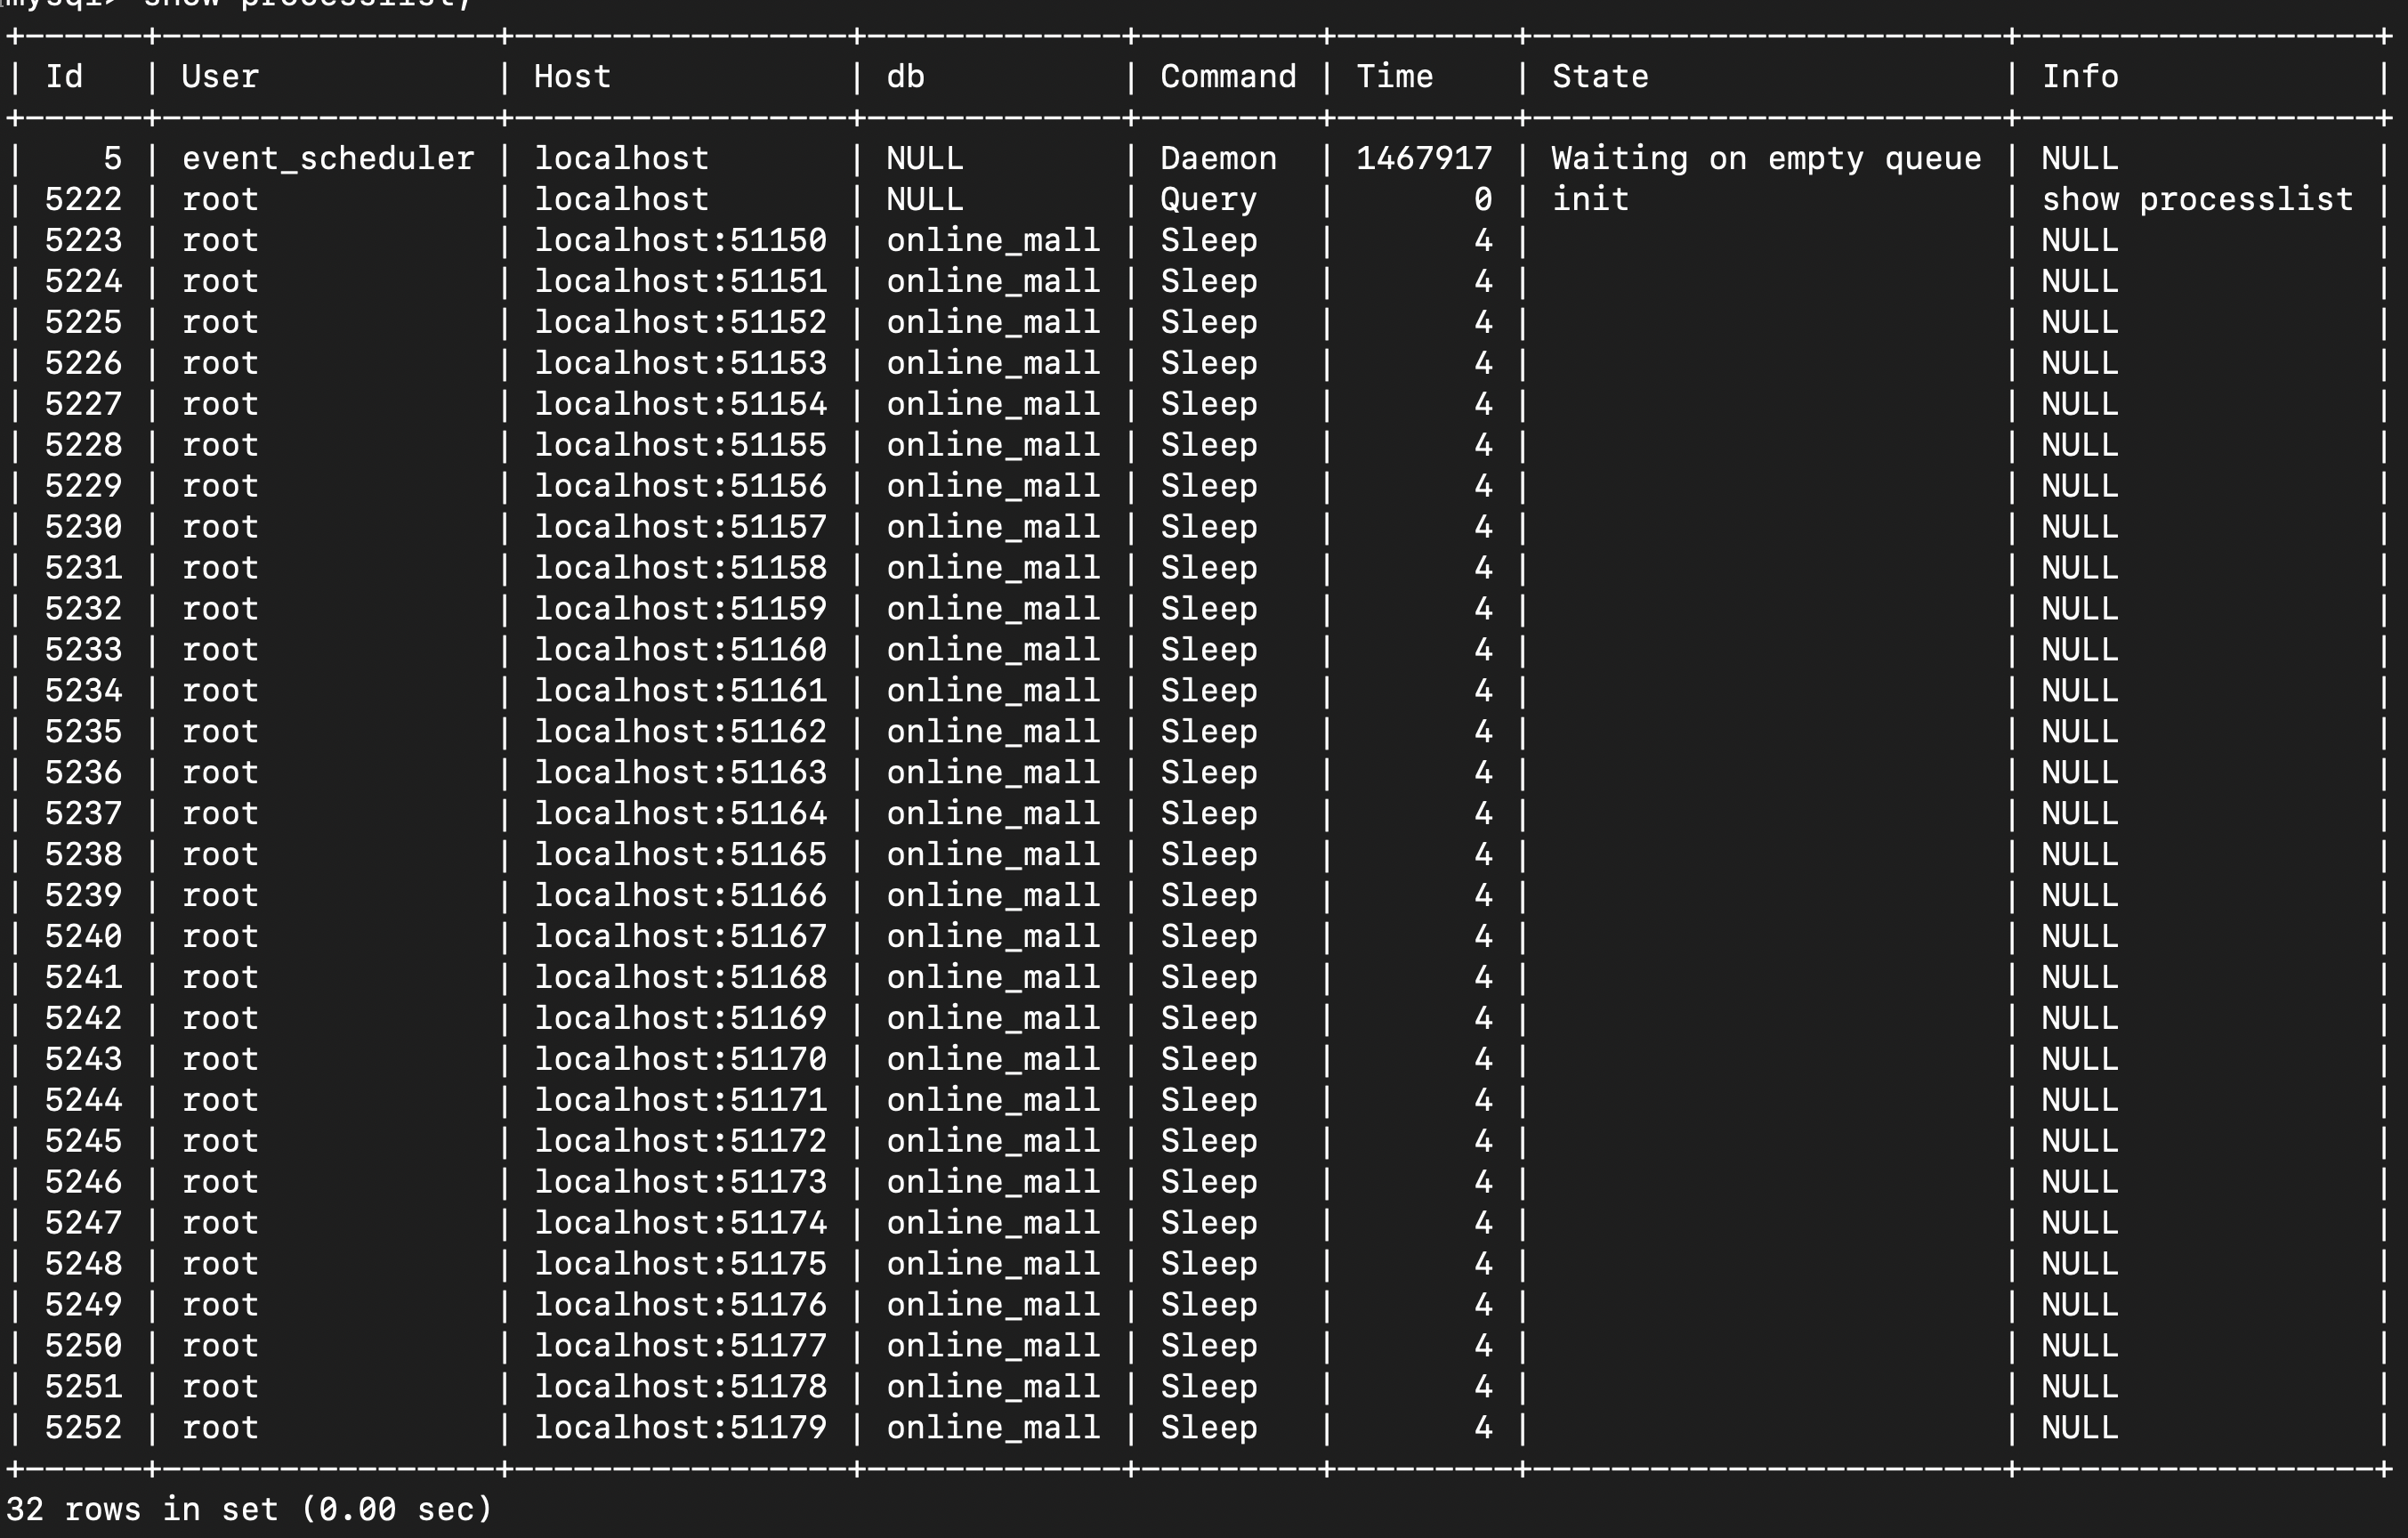Select process Id 5245
2408x1538 pixels.
point(83,1143)
